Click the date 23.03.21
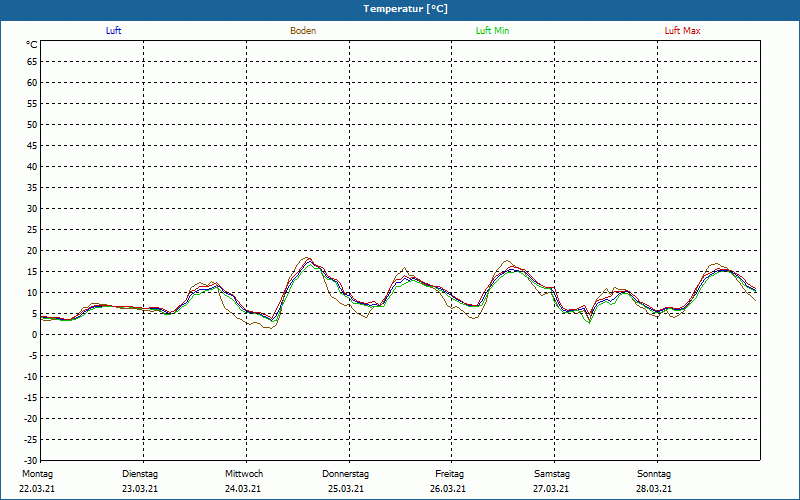 click(x=140, y=489)
